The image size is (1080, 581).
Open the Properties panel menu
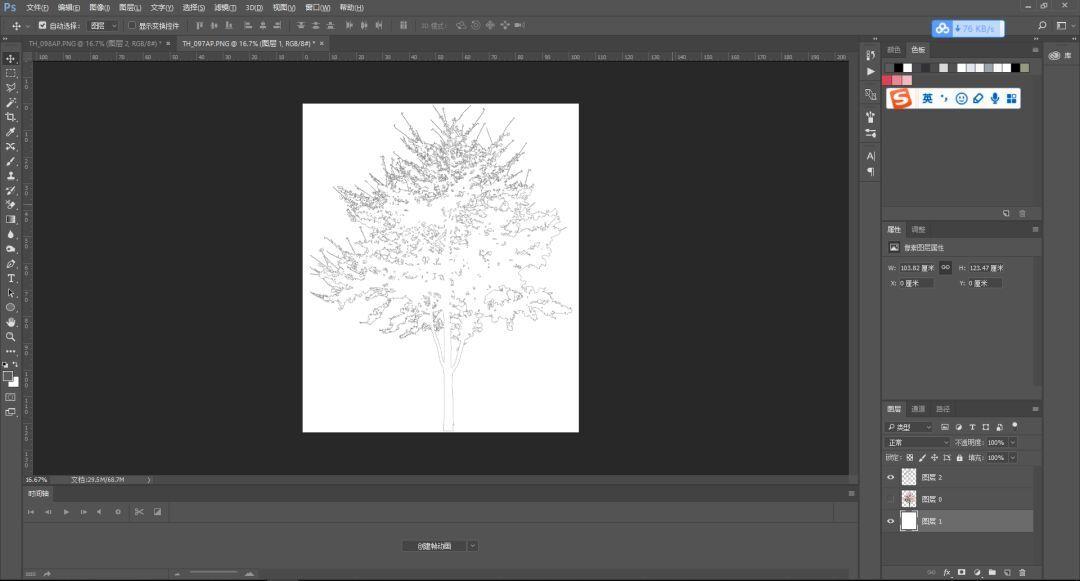pos(1035,229)
